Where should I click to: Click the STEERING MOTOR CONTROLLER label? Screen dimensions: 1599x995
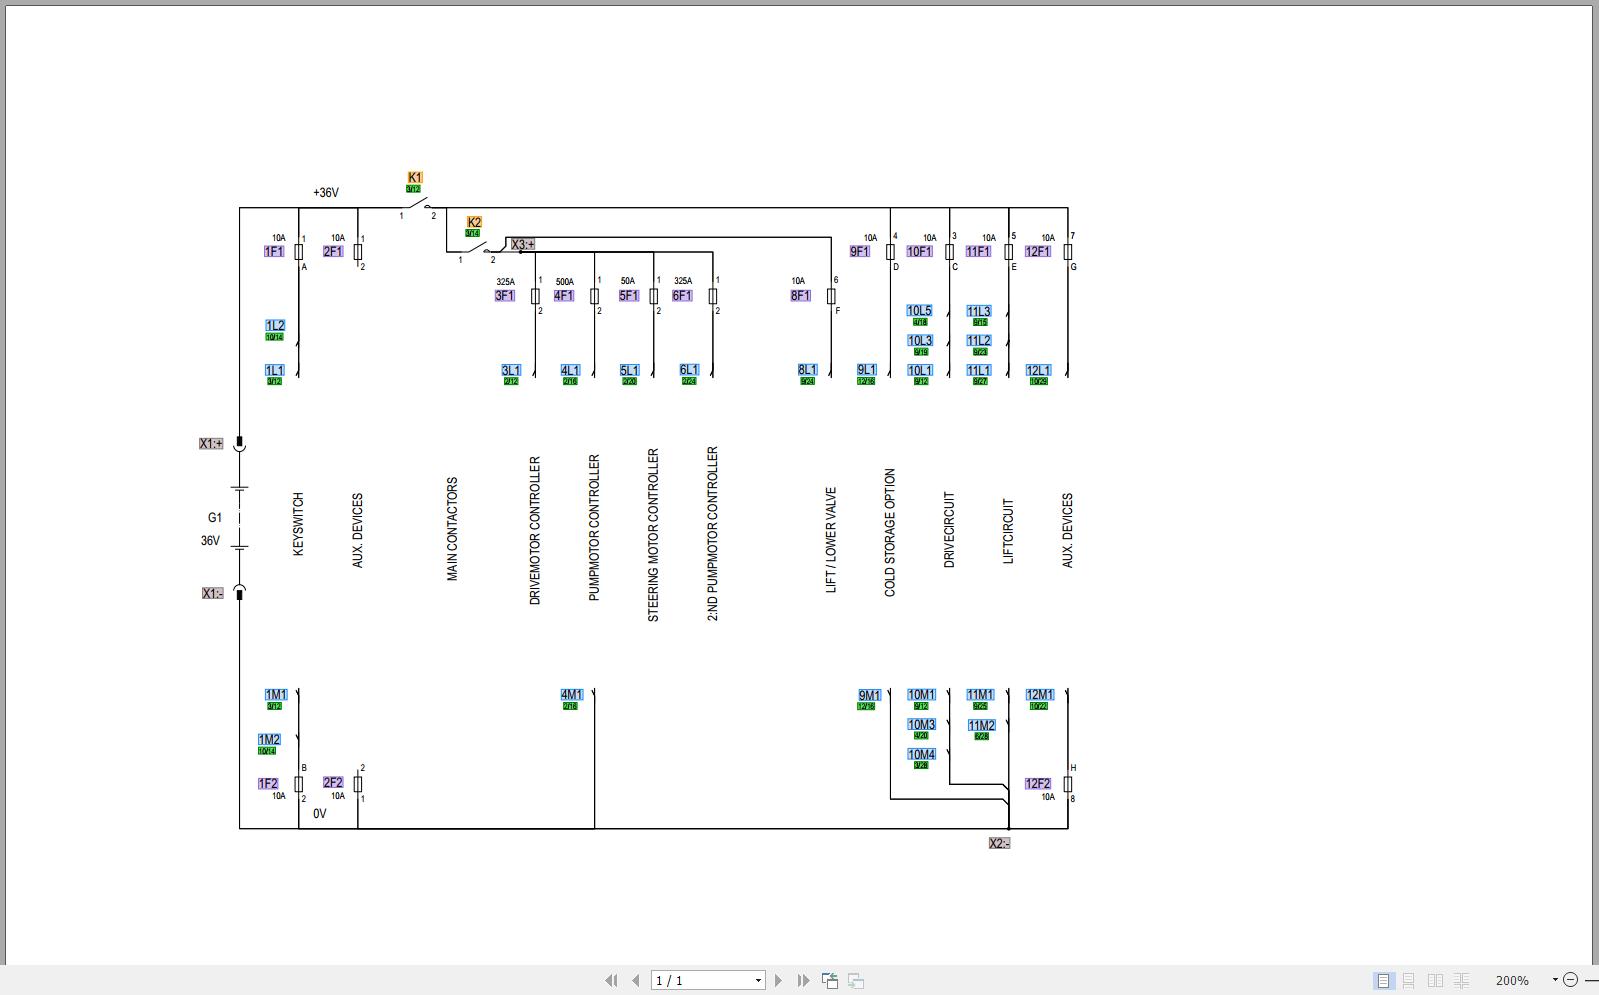pos(654,535)
